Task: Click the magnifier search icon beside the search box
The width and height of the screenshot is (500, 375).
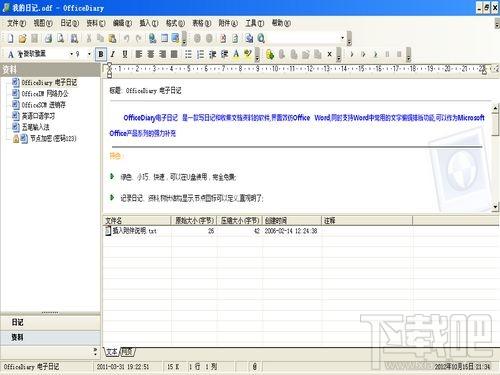Action: [x=261, y=39]
